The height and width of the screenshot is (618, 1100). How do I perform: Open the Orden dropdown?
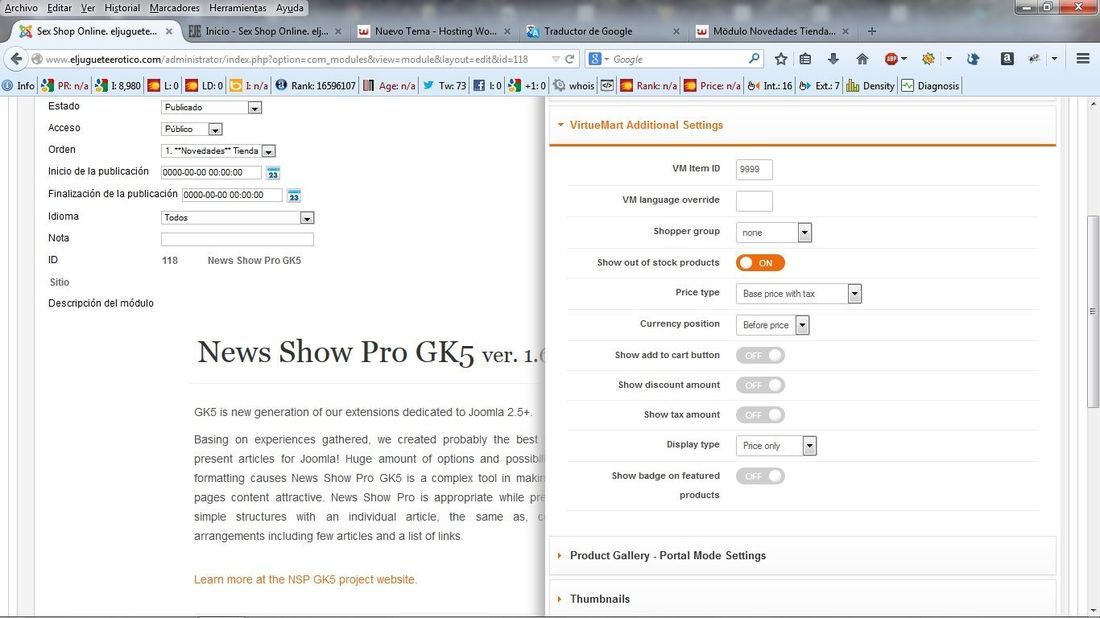point(218,151)
